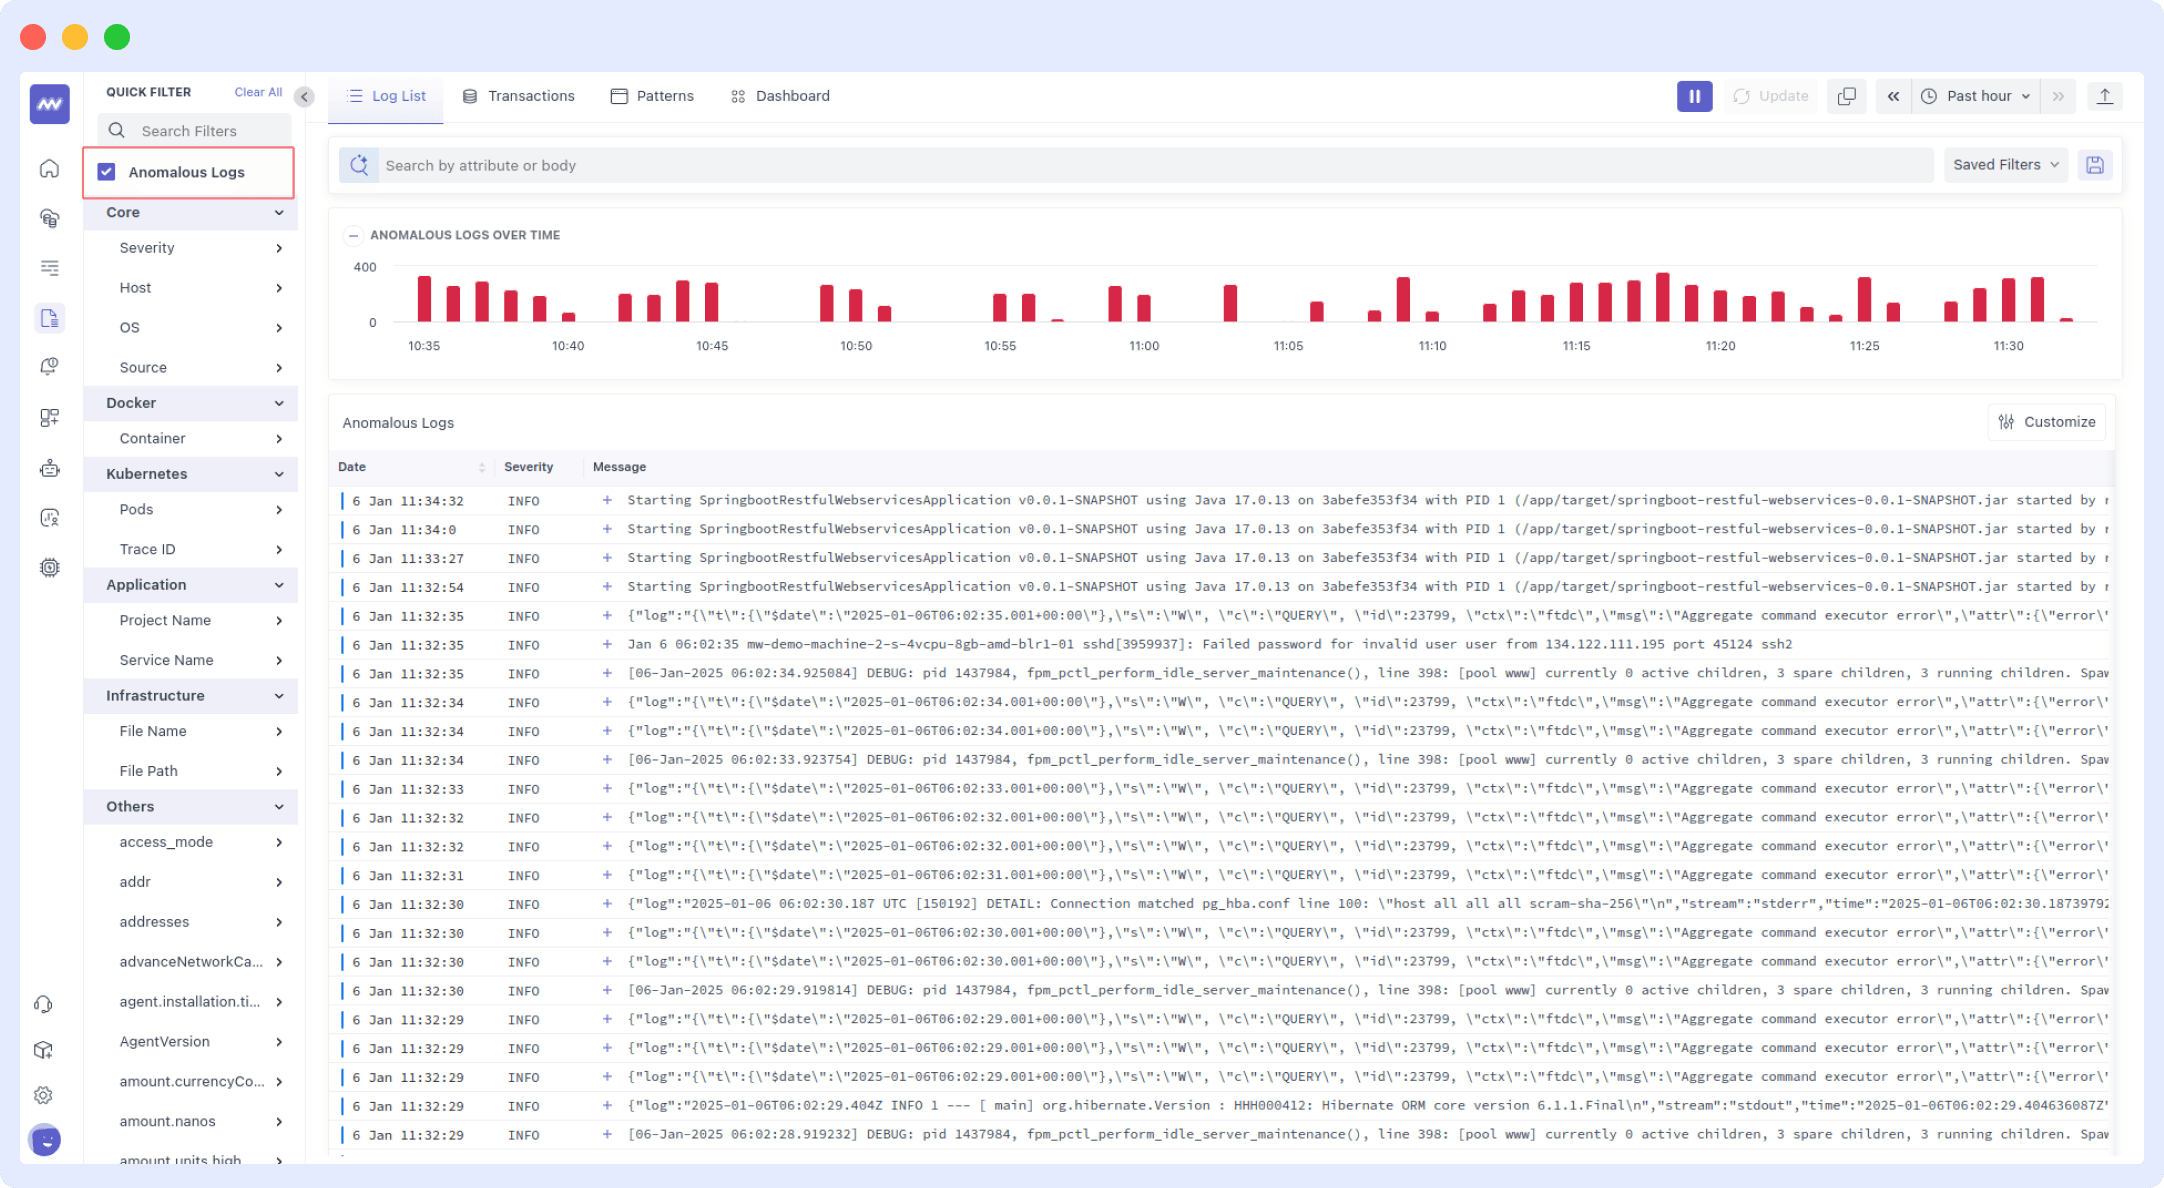This screenshot has height=1188, width=2164.
Task: Switch to the Transactions tab
Action: coord(519,95)
